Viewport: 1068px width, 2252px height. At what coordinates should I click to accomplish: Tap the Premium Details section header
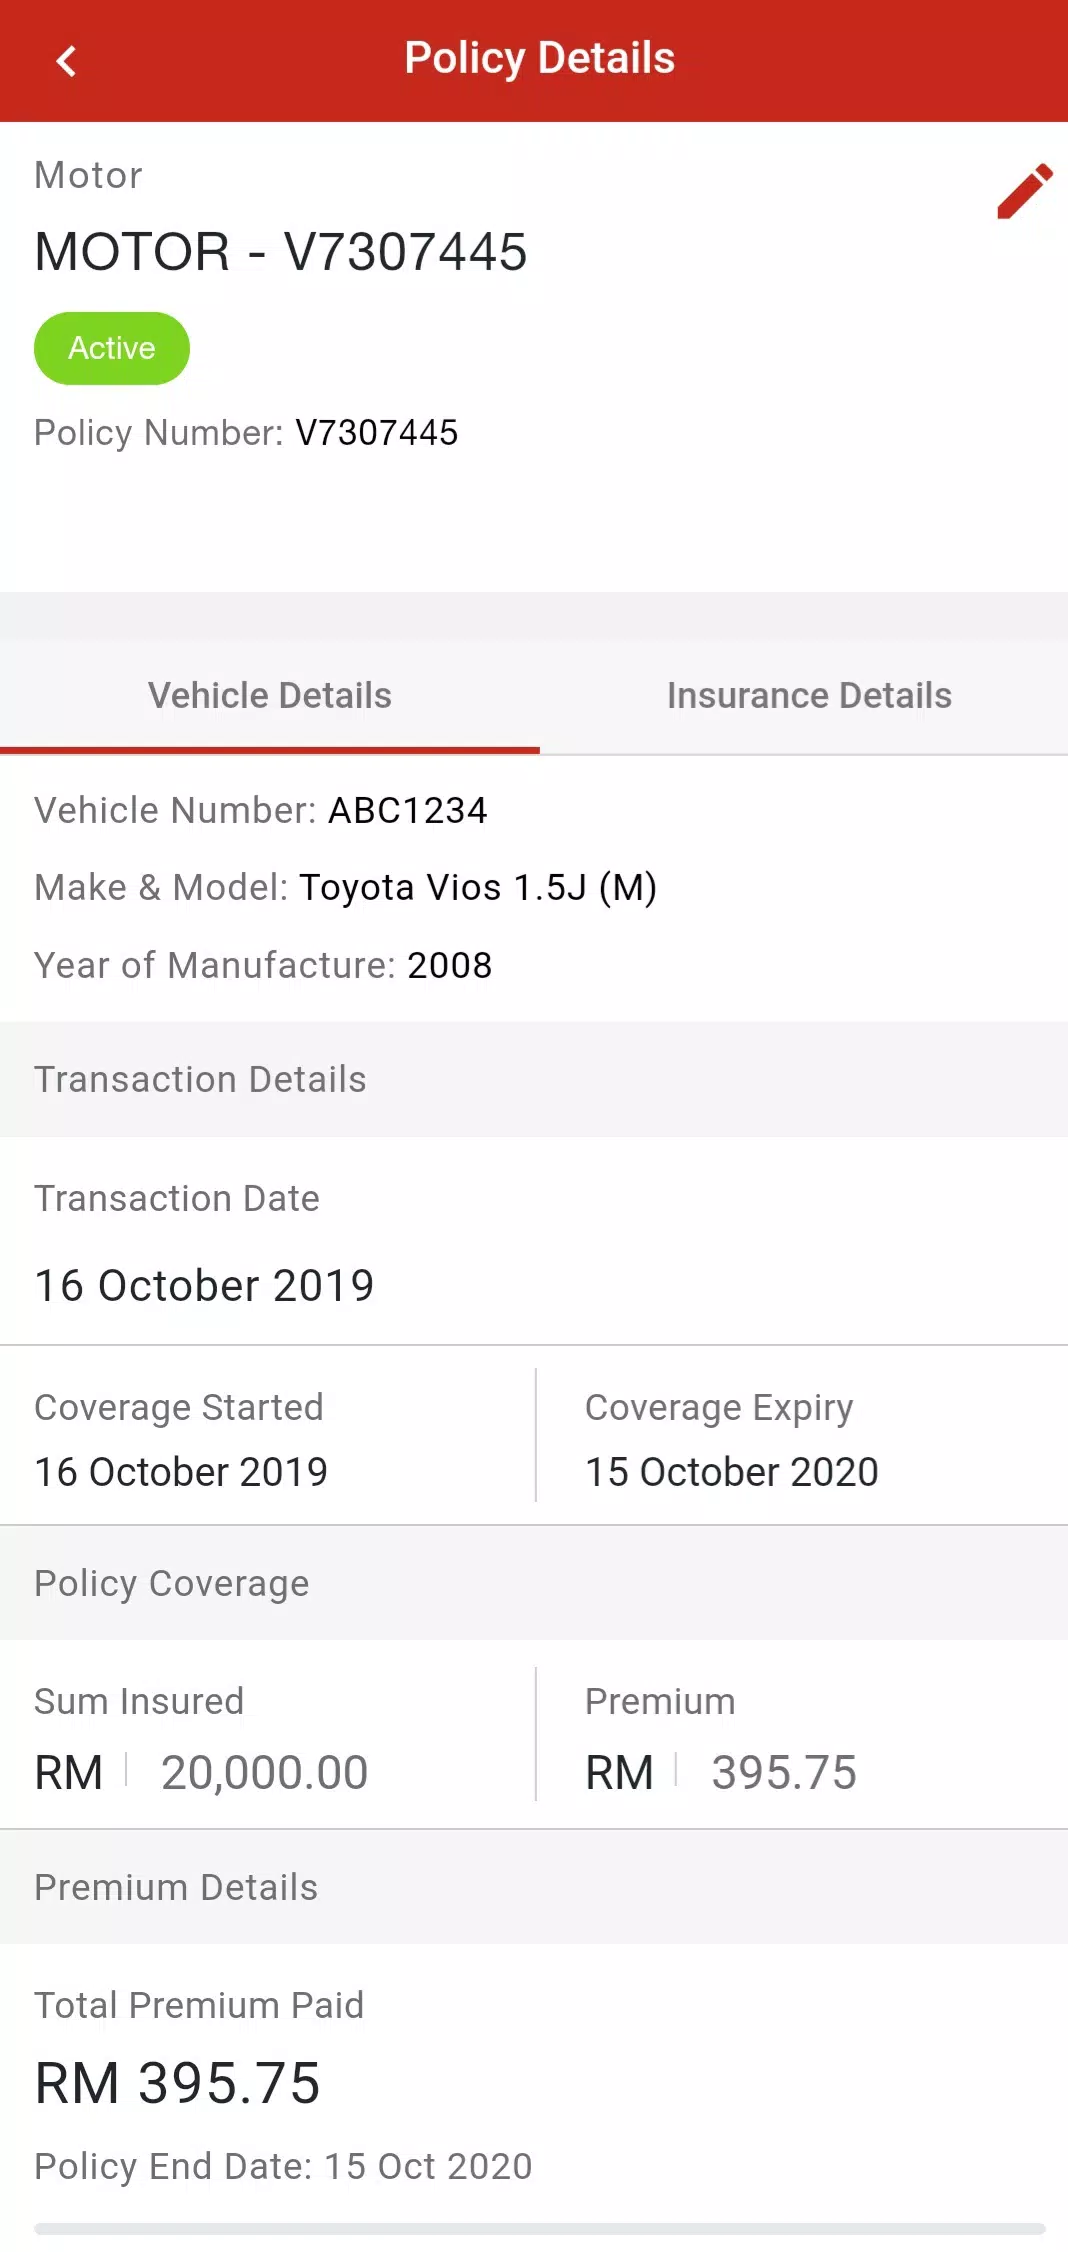534,1887
